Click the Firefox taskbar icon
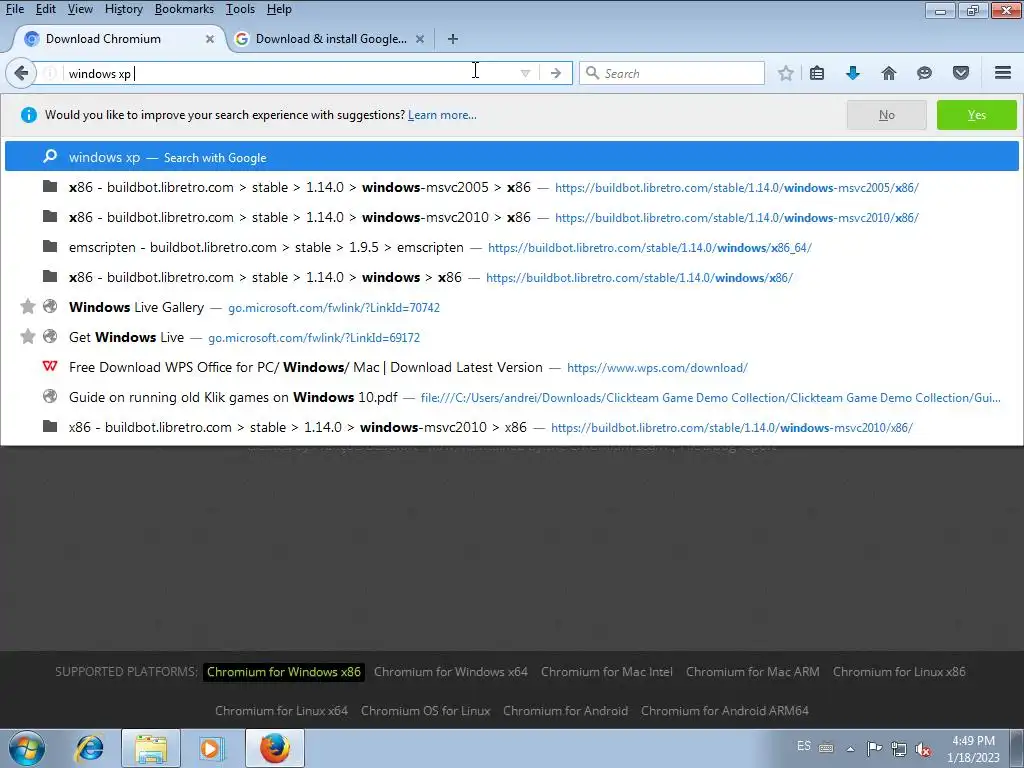This screenshot has height=768, width=1024. coord(275,748)
